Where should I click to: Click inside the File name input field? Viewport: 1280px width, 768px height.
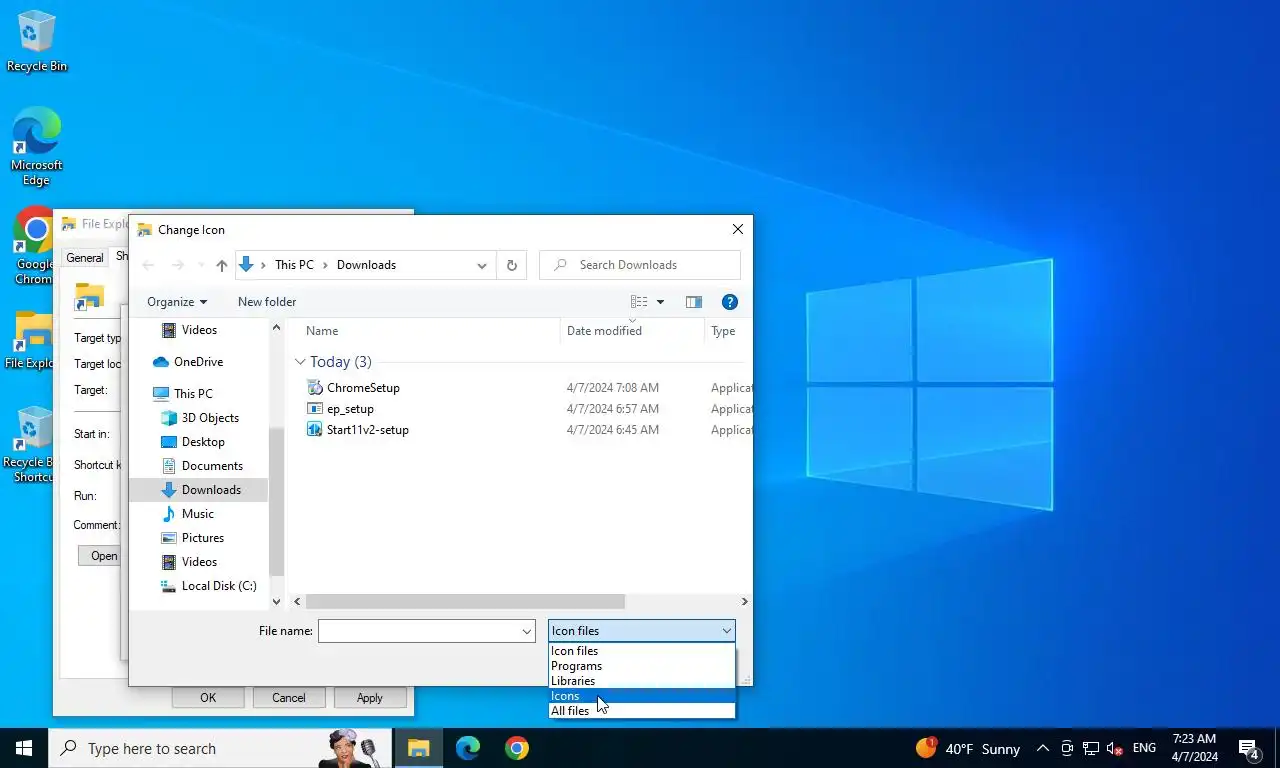[418, 631]
